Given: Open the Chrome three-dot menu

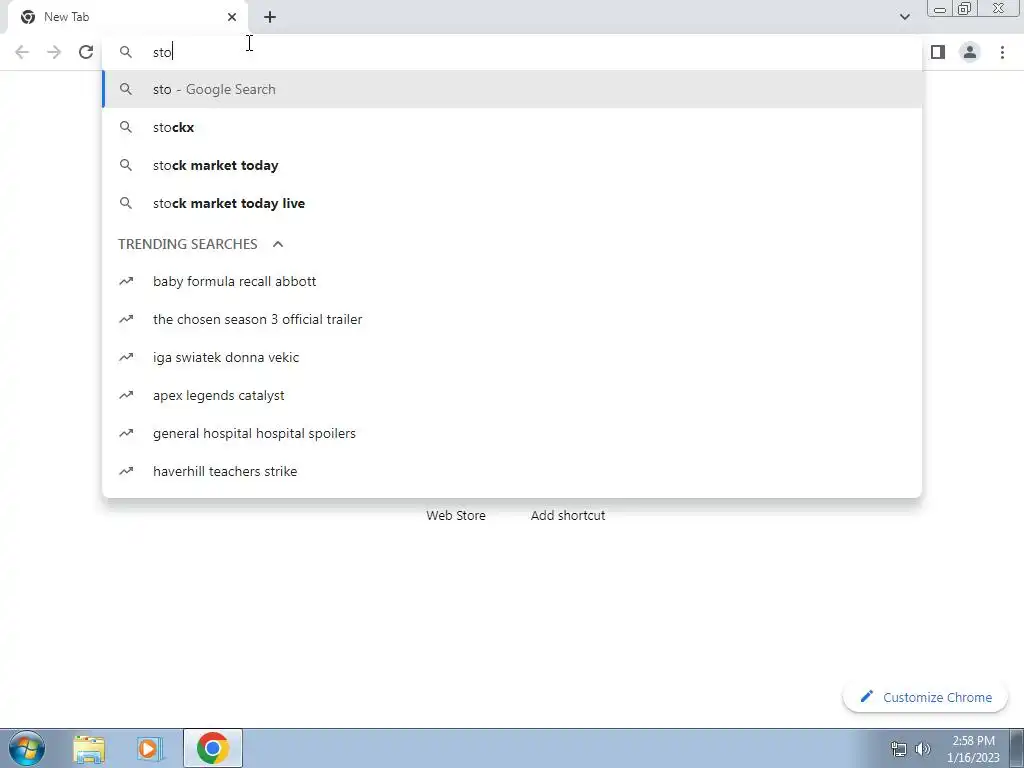Looking at the screenshot, I should coord(1002,52).
